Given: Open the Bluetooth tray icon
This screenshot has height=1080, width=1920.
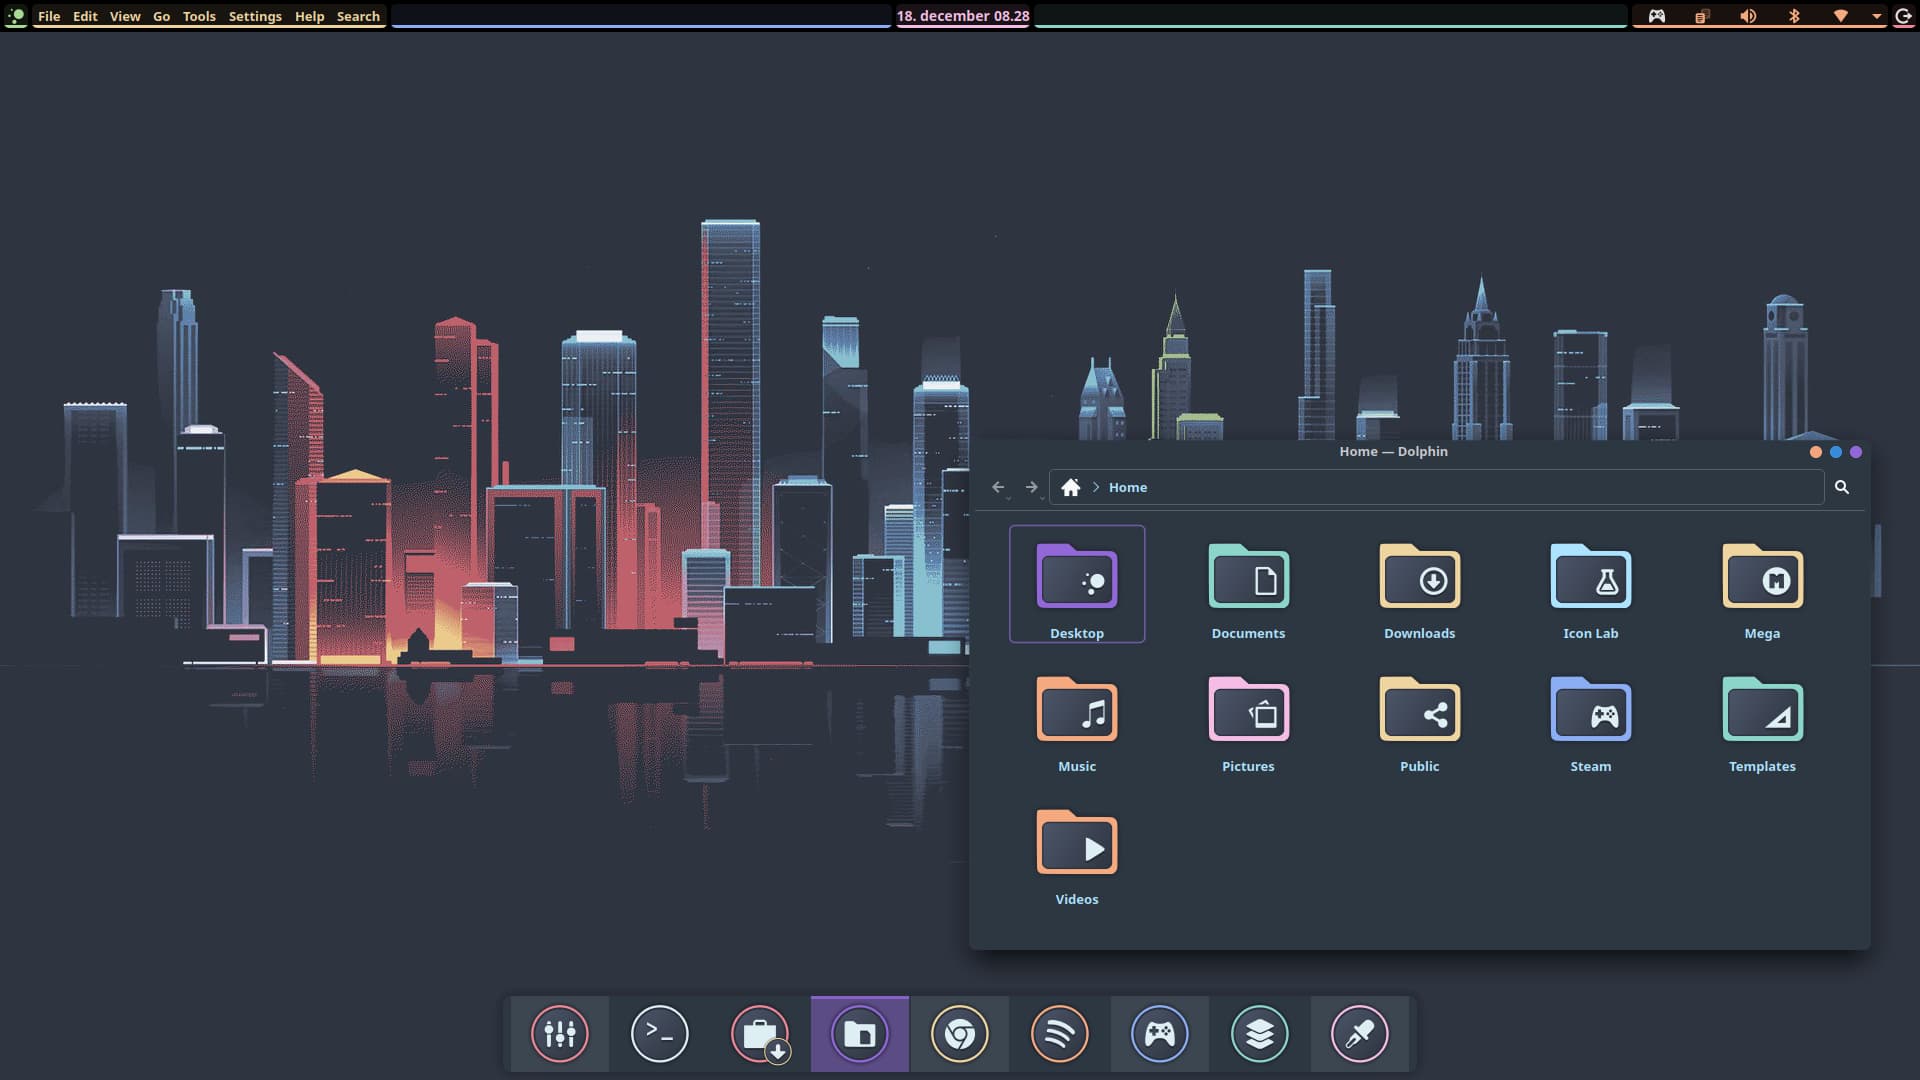Looking at the screenshot, I should point(1794,16).
